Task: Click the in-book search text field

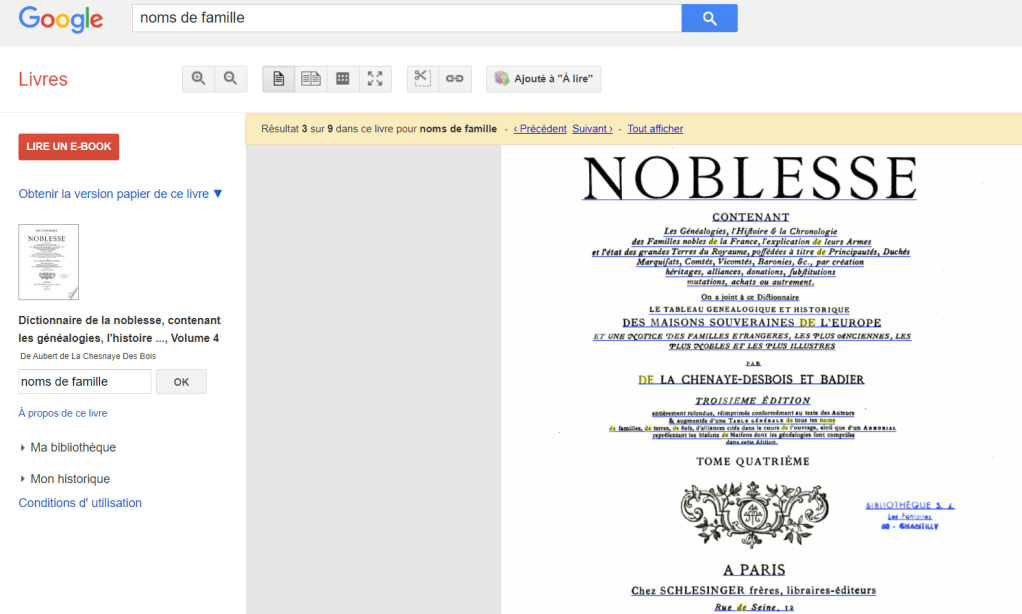Action: (85, 382)
